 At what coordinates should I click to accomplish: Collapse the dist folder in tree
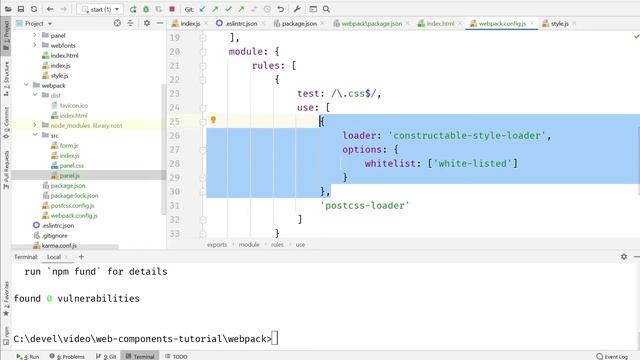tap(35, 95)
